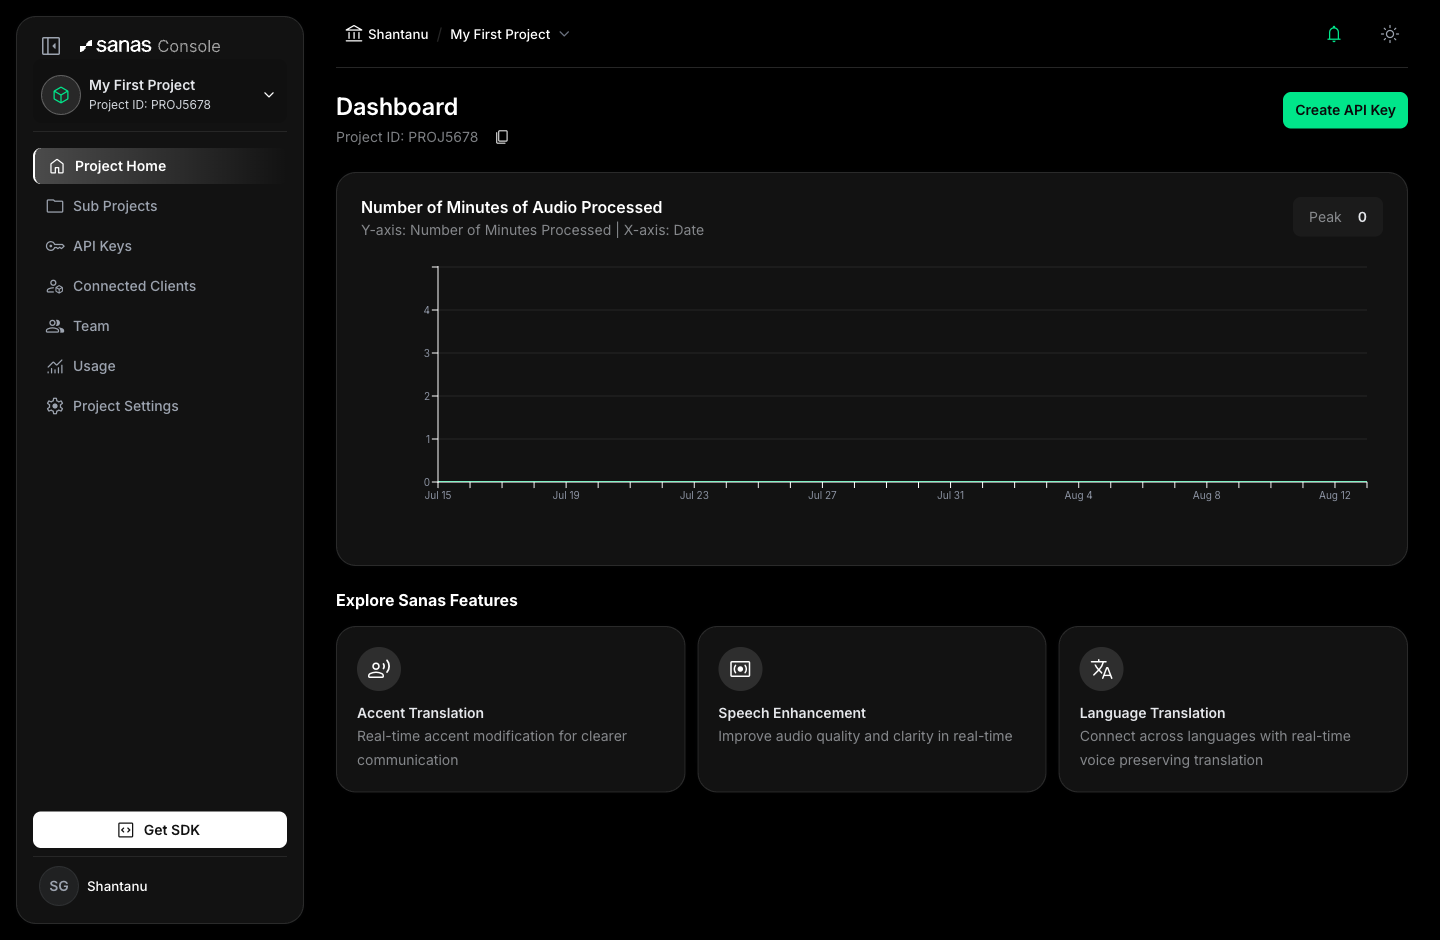This screenshot has height=940, width=1440.
Task: Click the 'Aug 12' x-axis label
Action: 1334,495
